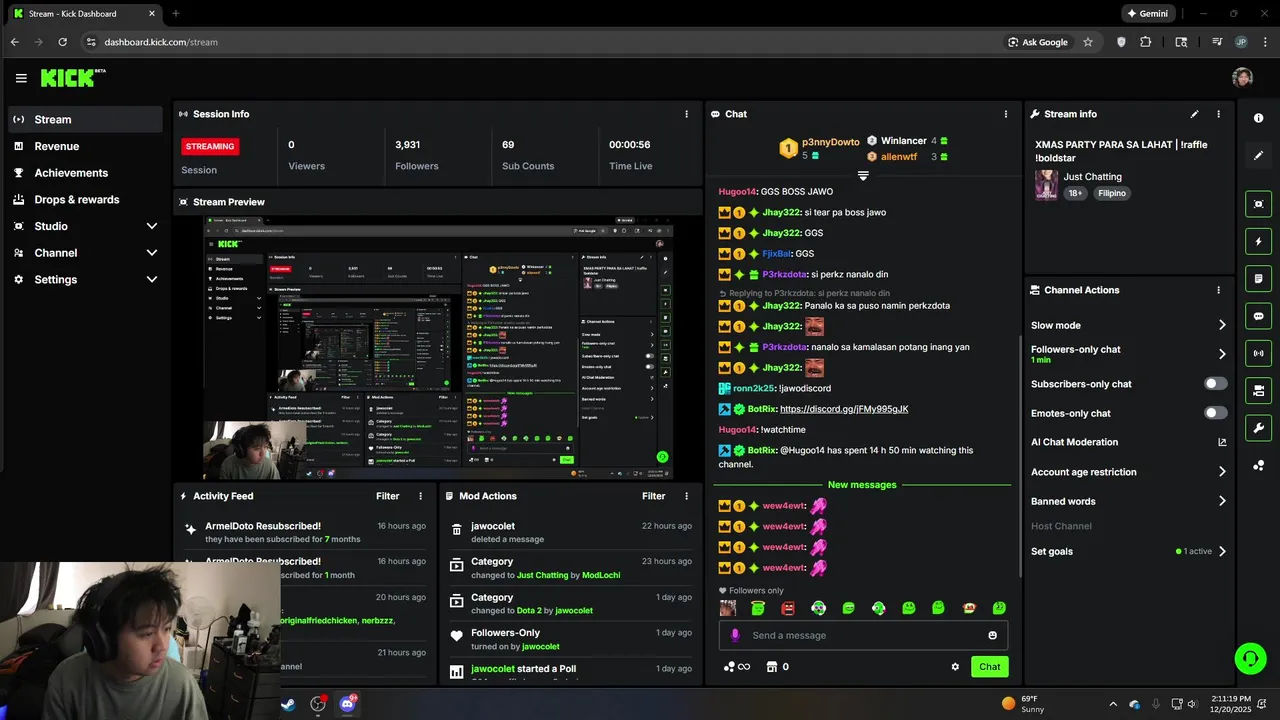Bookmark this page with star icon
1280x720 pixels.
pyautogui.click(x=1088, y=42)
